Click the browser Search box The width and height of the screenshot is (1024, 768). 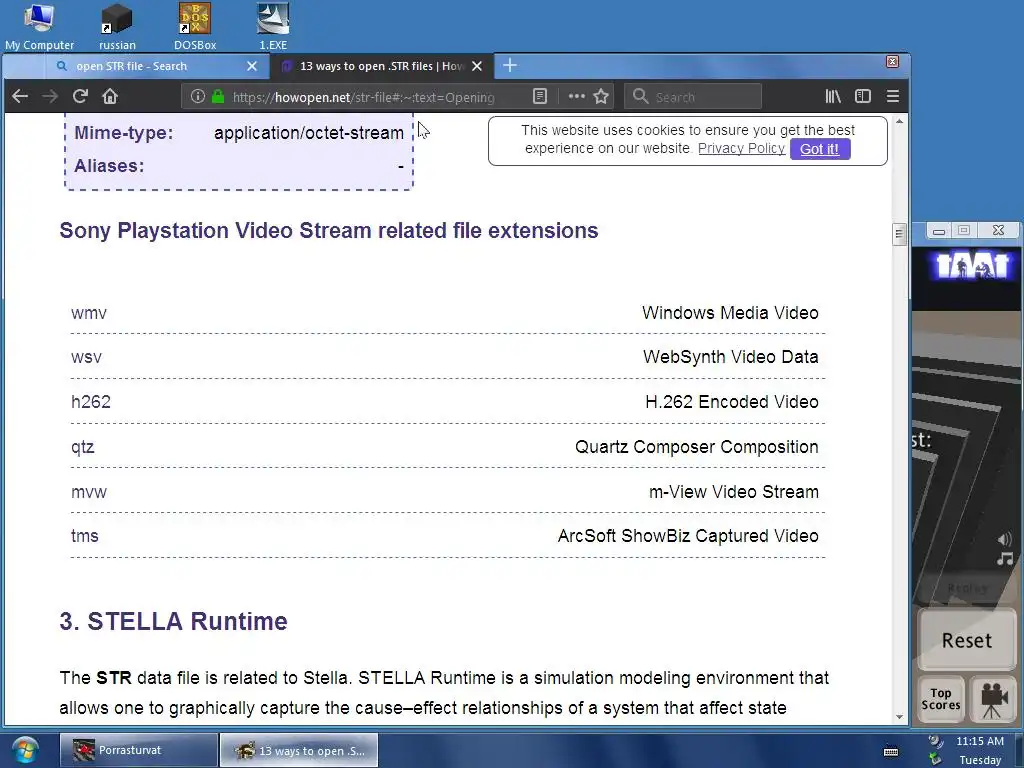(693, 97)
